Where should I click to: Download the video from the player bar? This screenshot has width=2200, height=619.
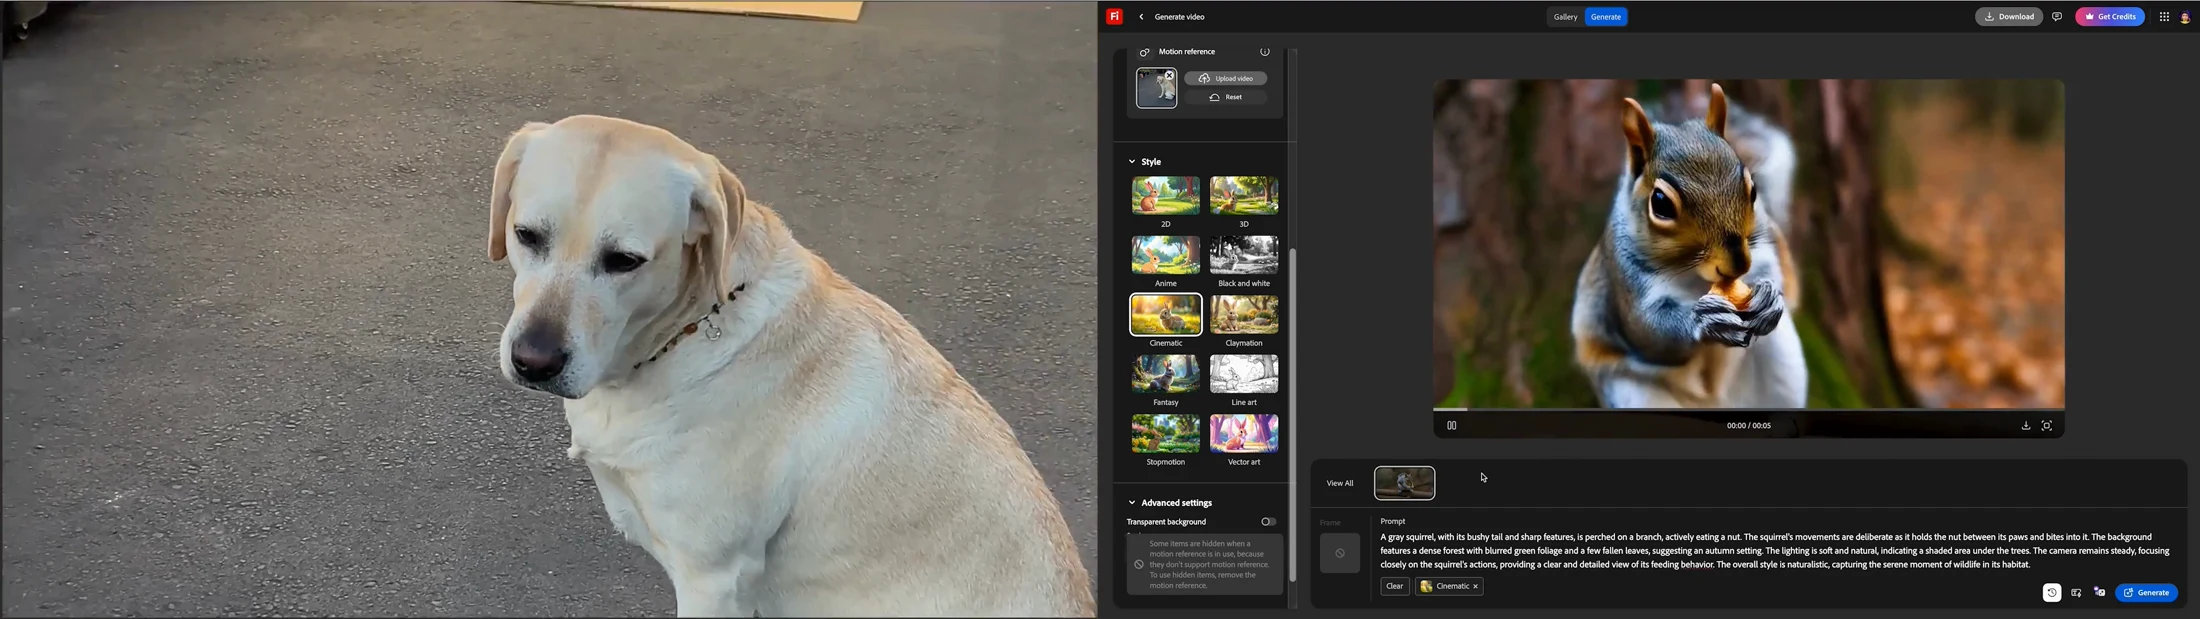(x=2025, y=425)
